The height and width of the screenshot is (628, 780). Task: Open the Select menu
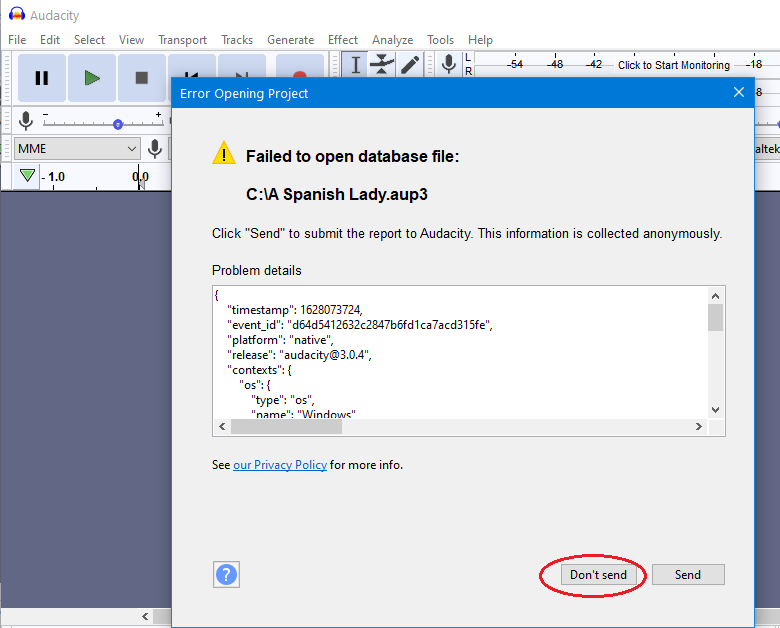point(90,40)
